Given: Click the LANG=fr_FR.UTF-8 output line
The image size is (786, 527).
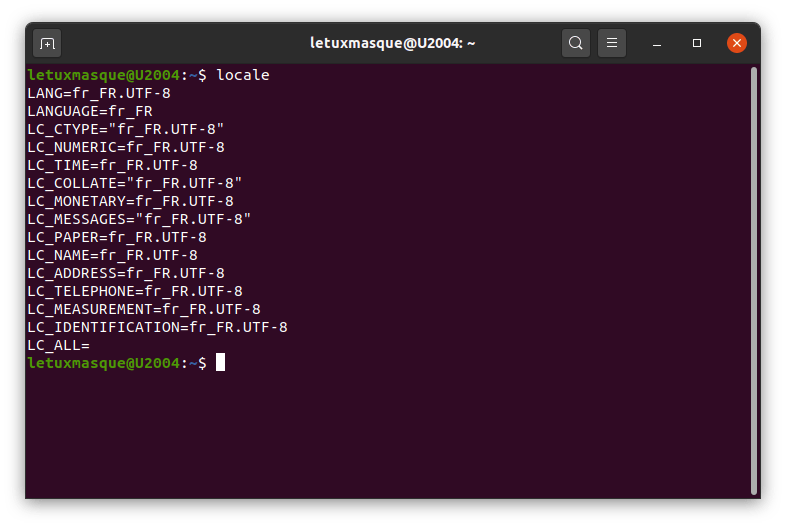Looking at the screenshot, I should [x=99, y=93].
